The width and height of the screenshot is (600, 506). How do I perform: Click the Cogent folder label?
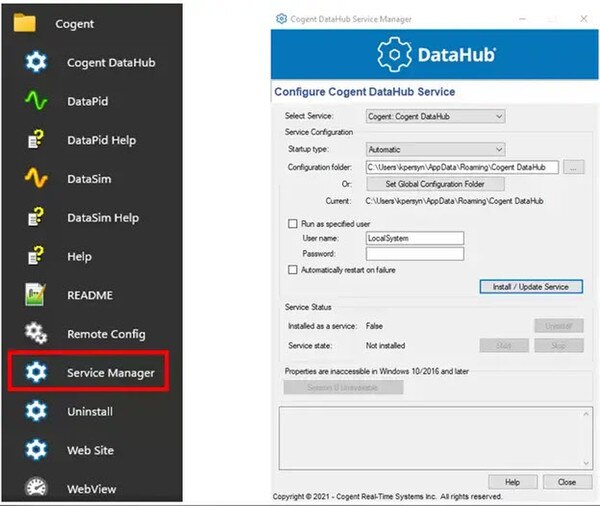coord(75,24)
